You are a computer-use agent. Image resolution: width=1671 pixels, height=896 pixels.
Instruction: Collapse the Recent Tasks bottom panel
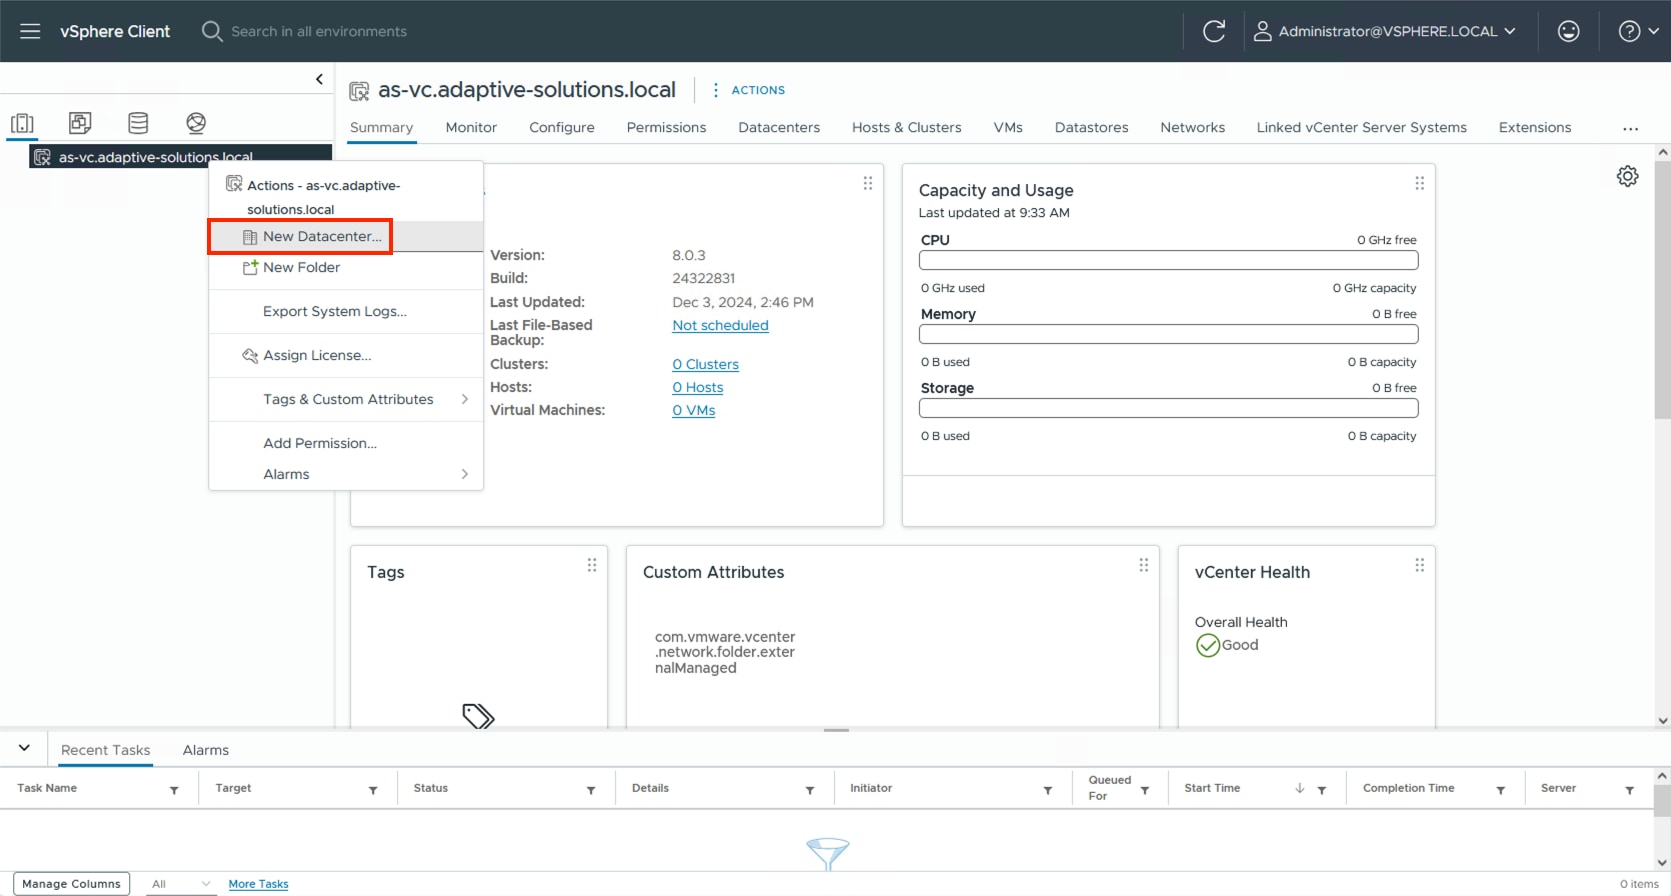(x=24, y=748)
